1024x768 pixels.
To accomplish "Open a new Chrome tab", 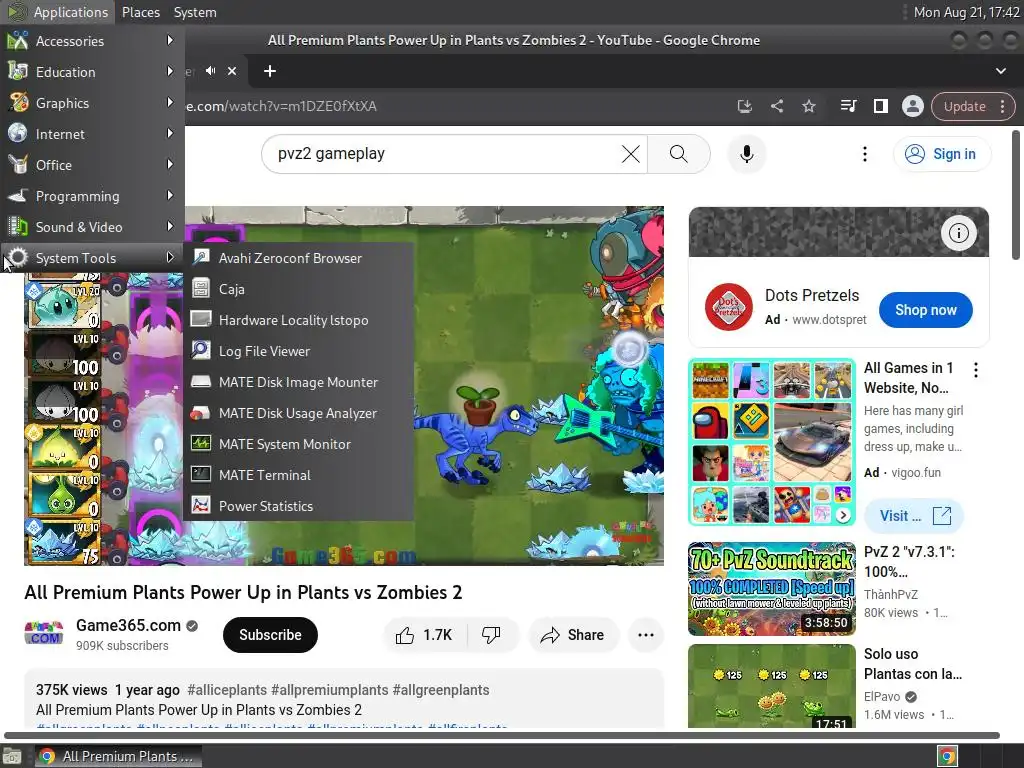I will point(270,71).
